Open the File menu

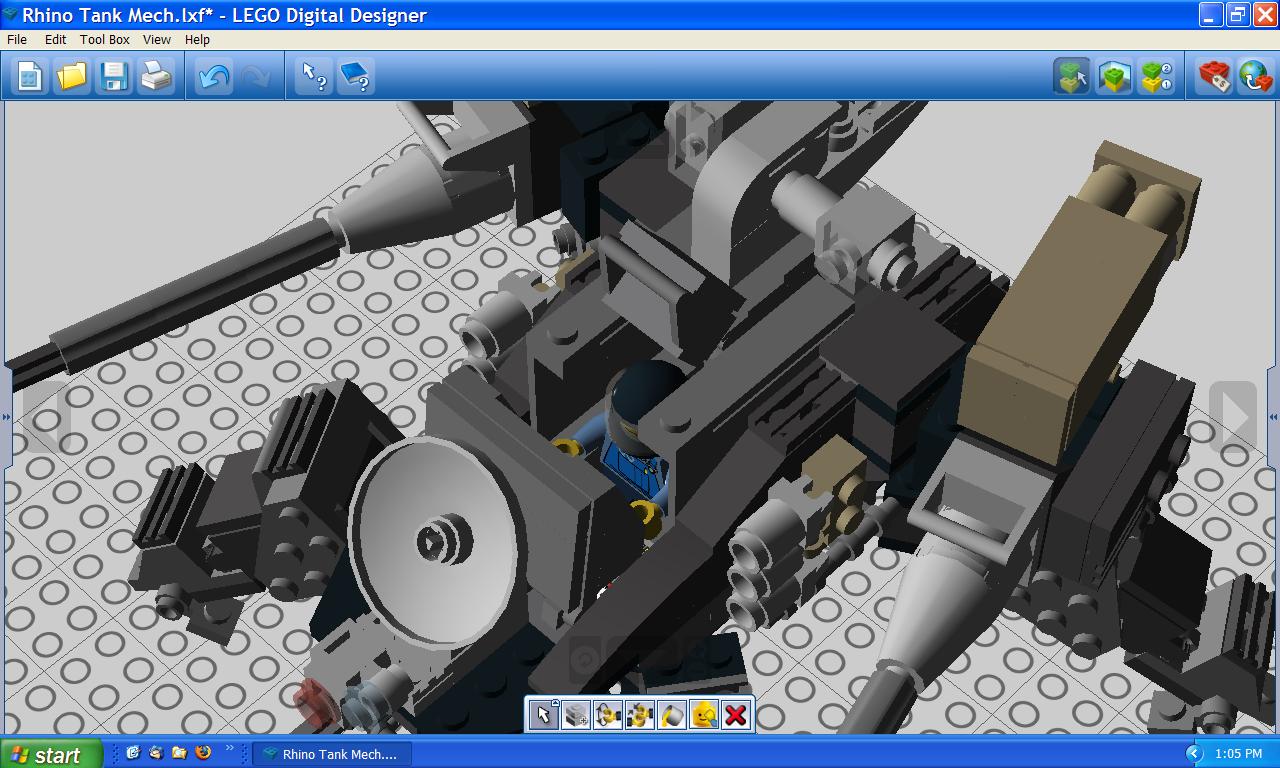tap(17, 39)
